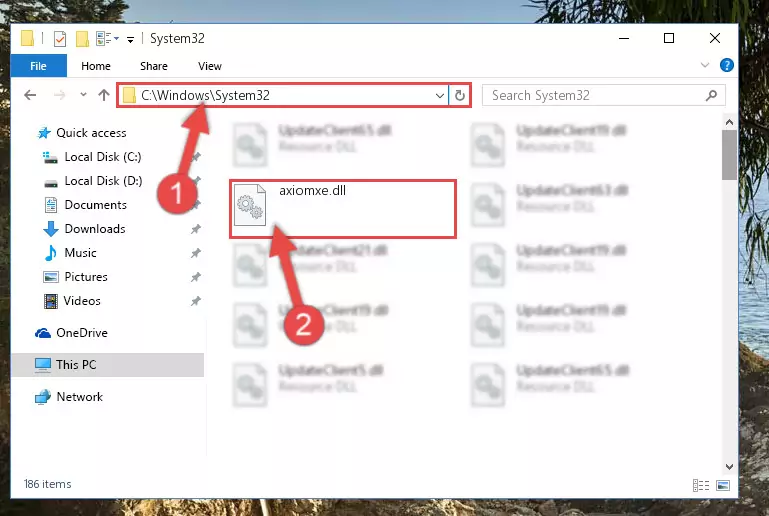Open the recent locations dropdown
769x516 pixels.
(x=83, y=95)
